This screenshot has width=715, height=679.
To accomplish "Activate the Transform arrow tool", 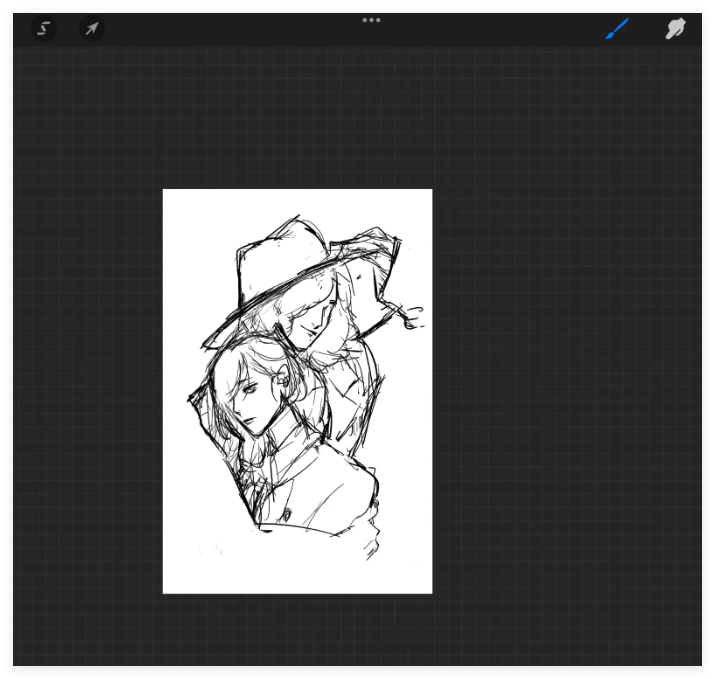I will click(x=92, y=29).
